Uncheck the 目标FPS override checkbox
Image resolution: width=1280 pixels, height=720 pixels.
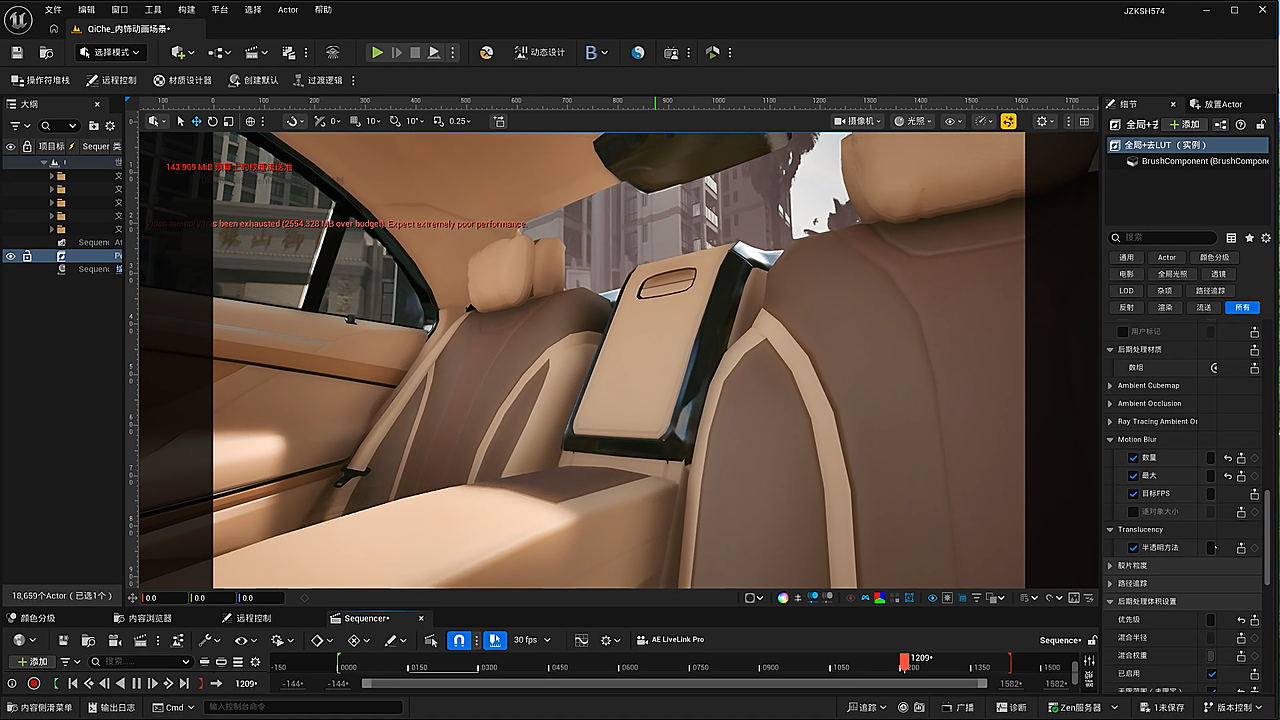1133,494
